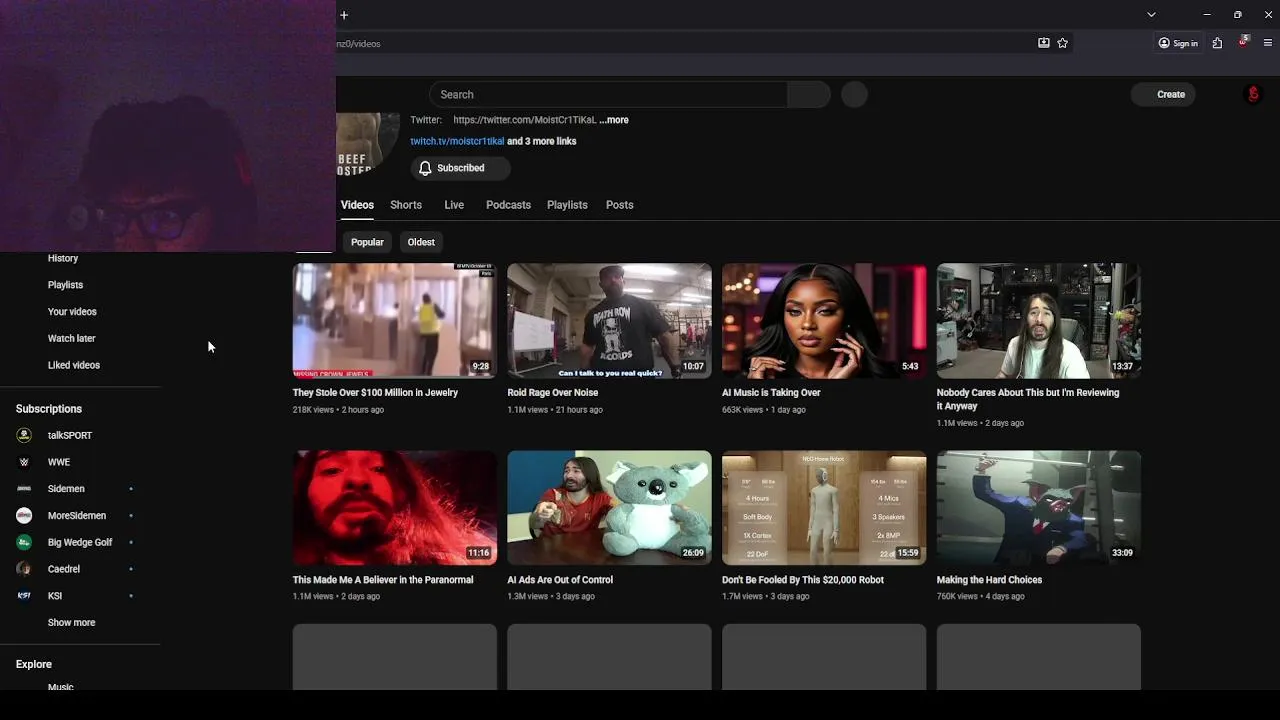This screenshot has height=720, width=1280.
Task: Click the bell icon in Subscribed button
Action: click(x=425, y=168)
